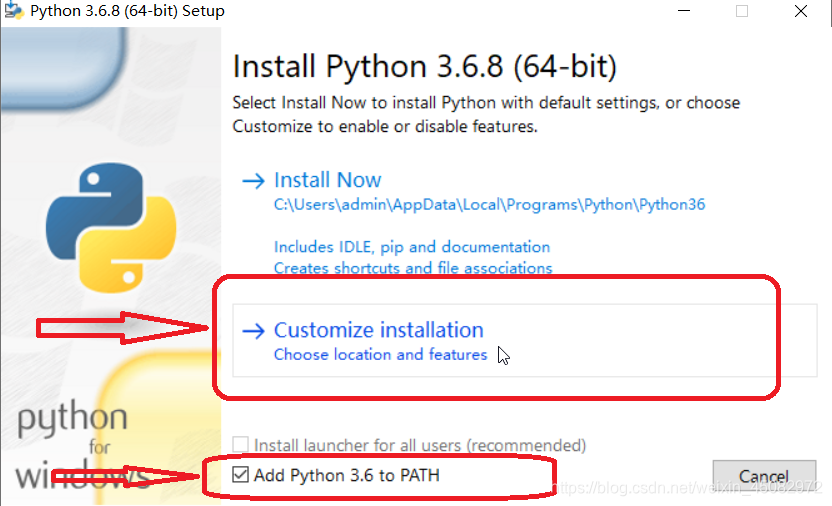
Task: Click the maximize button in title bar
Action: [x=742, y=11]
